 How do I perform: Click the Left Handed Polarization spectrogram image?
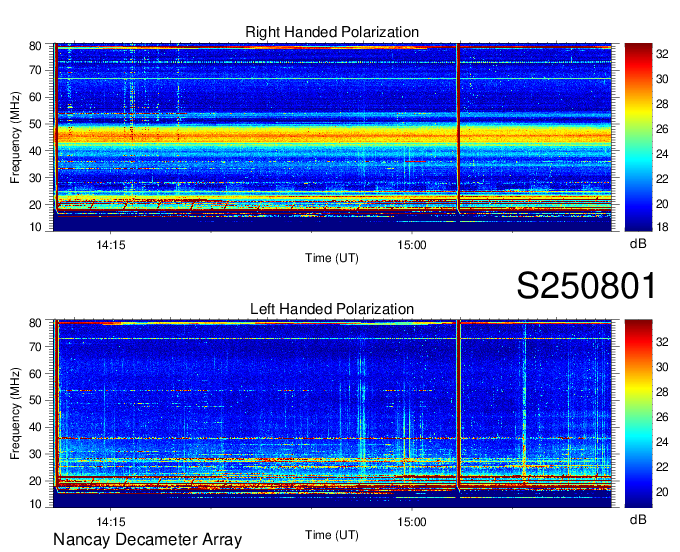point(332,414)
